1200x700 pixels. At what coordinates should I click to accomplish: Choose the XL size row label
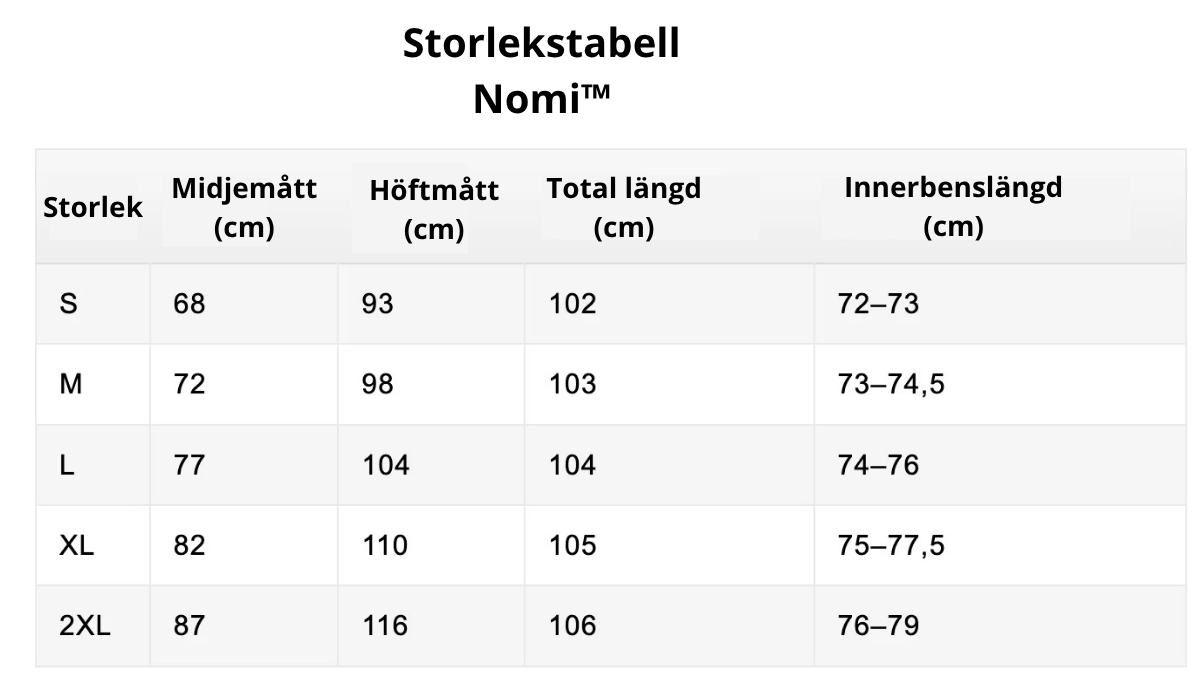coord(77,545)
